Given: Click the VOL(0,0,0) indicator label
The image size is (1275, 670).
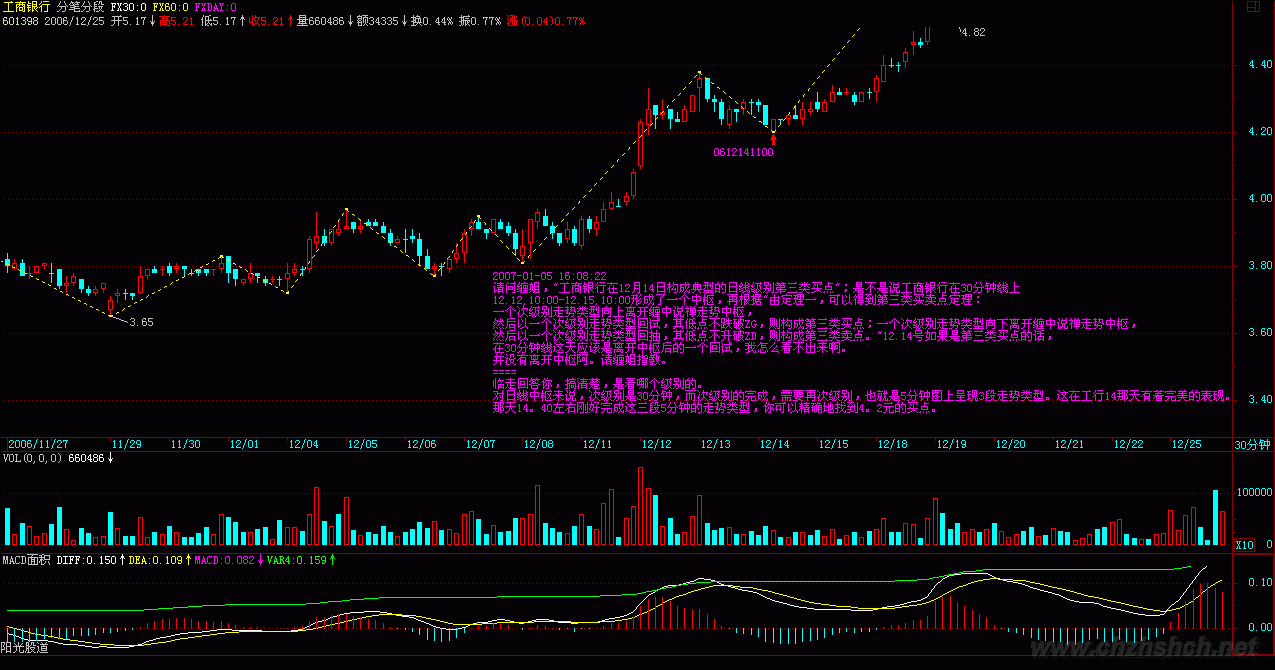Looking at the screenshot, I should (x=32, y=458).
